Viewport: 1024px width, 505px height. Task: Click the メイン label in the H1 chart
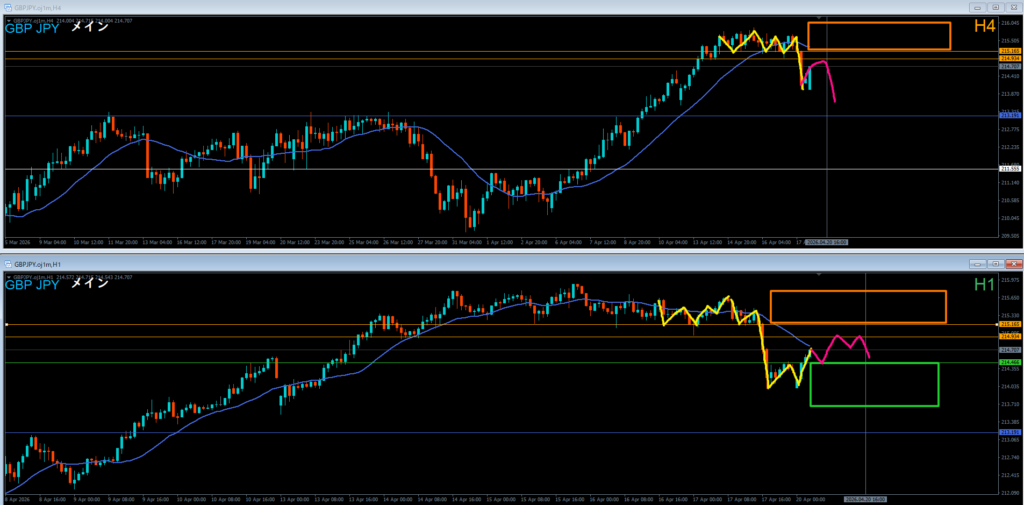[89, 284]
